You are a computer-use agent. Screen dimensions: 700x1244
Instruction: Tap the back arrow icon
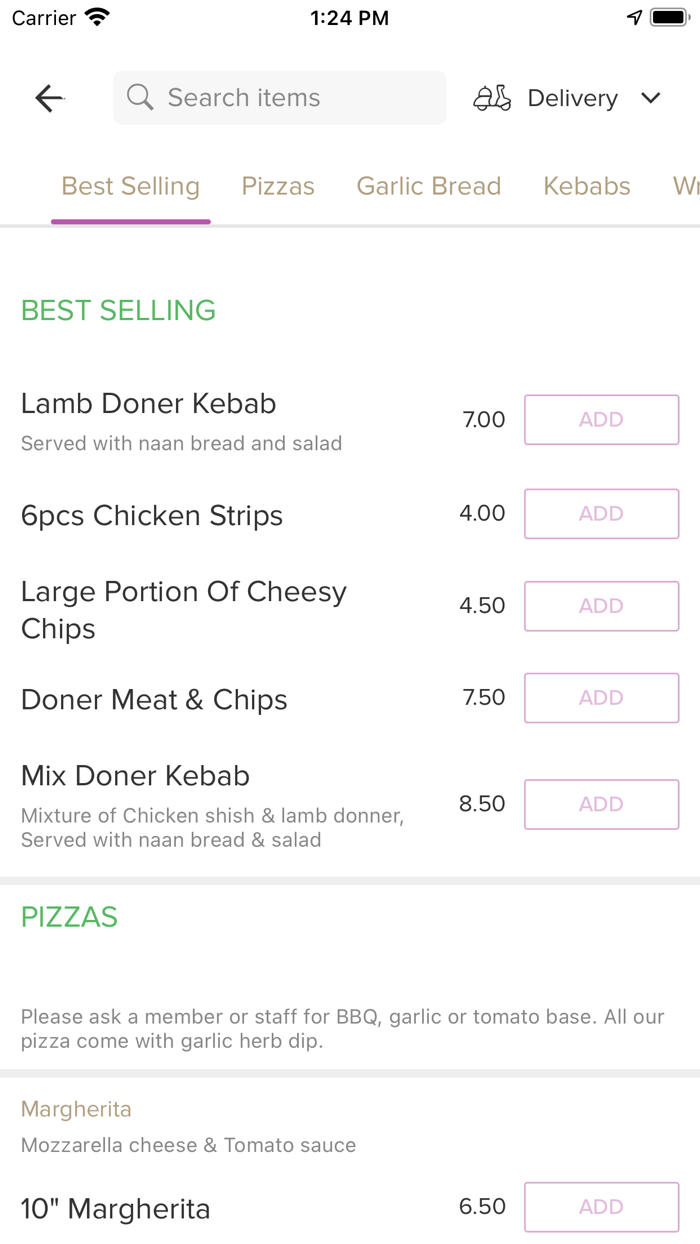pos(48,97)
